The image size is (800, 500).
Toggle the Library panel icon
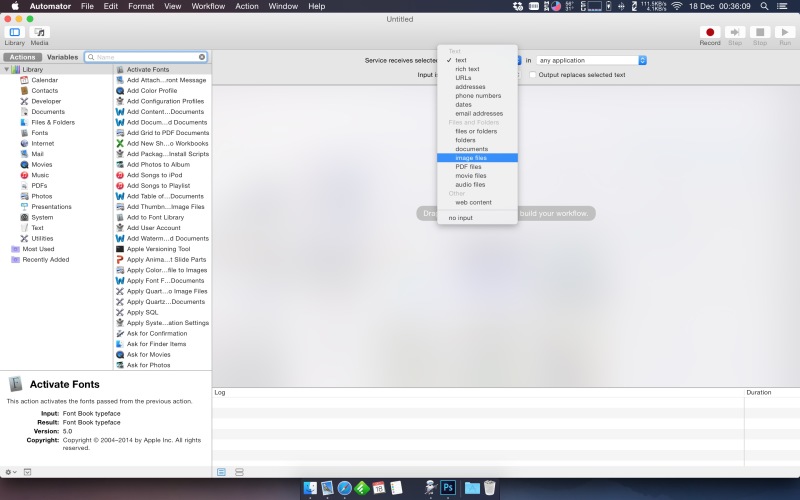pos(15,32)
